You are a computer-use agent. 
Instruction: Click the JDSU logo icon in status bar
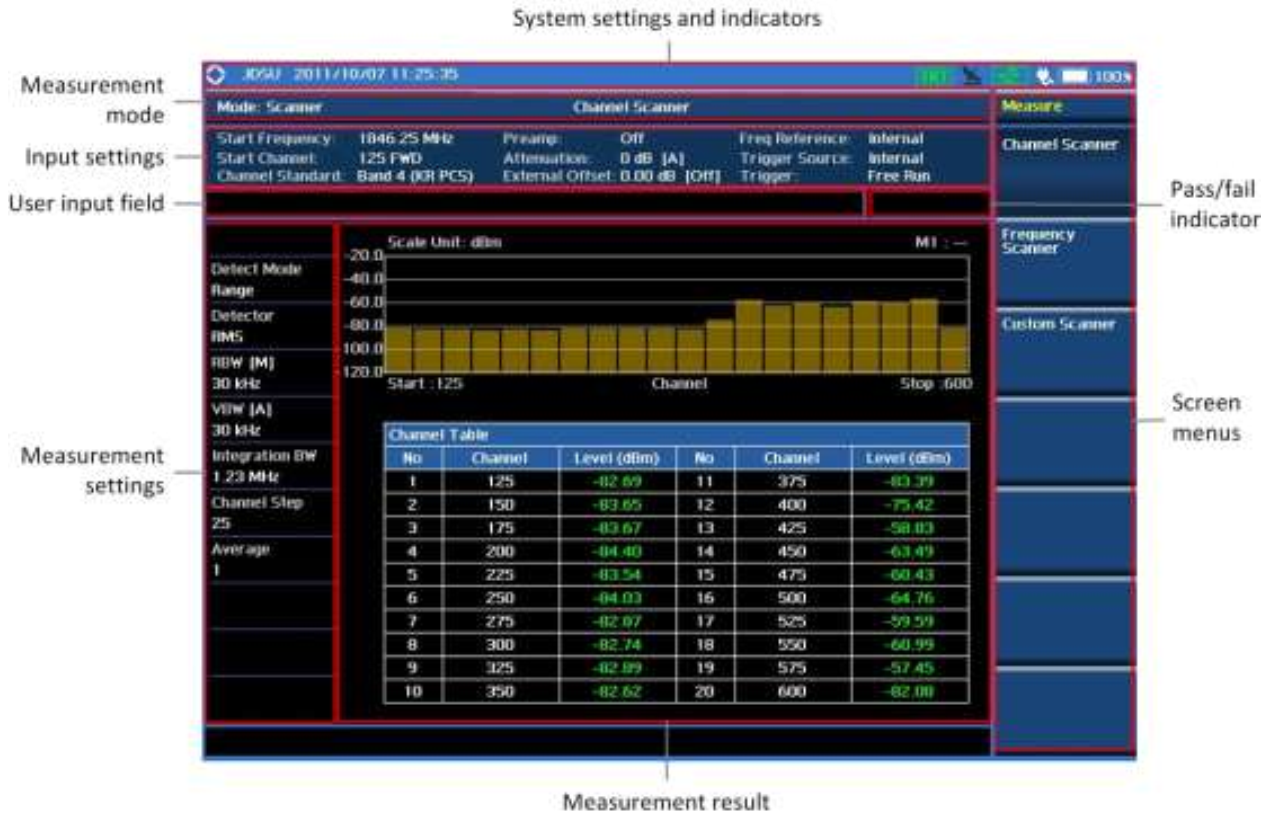(214, 76)
